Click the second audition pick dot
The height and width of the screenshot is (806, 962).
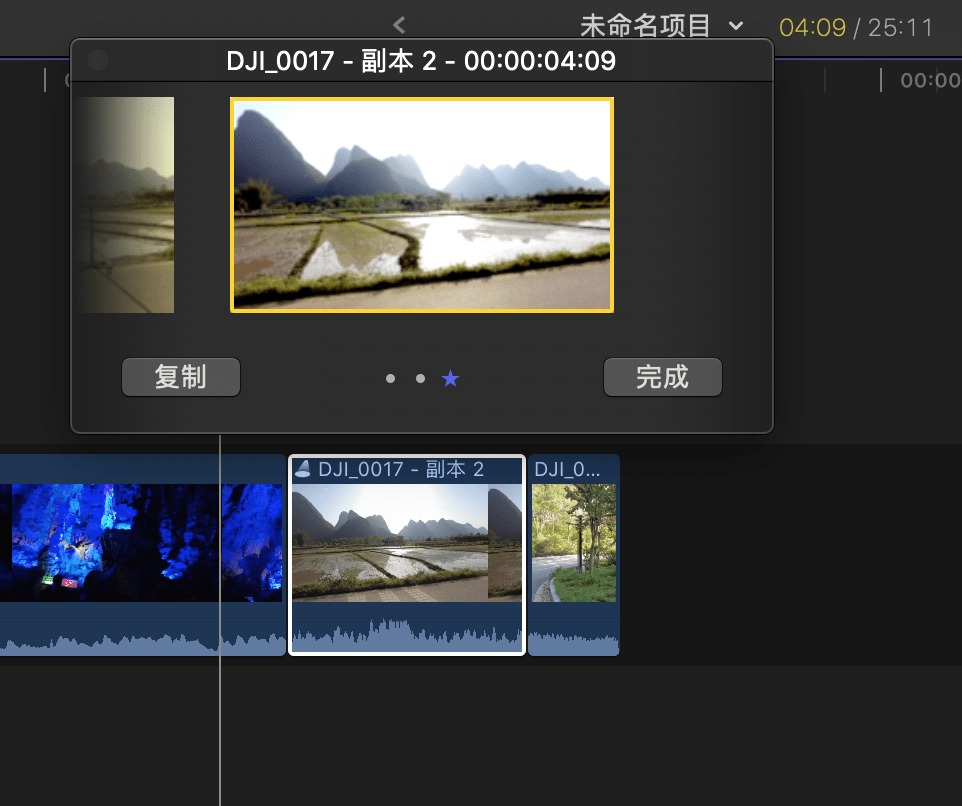click(x=420, y=378)
